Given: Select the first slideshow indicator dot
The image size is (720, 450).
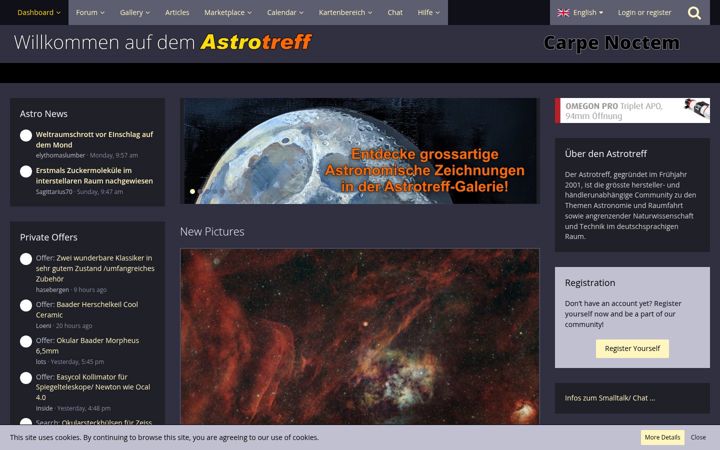Looking at the screenshot, I should (x=192, y=191).
